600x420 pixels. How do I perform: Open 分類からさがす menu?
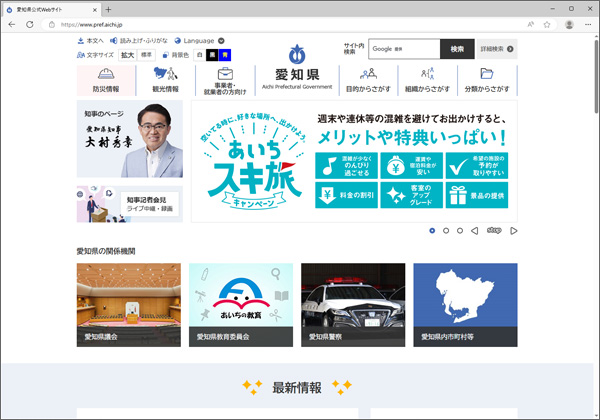pyautogui.click(x=487, y=80)
